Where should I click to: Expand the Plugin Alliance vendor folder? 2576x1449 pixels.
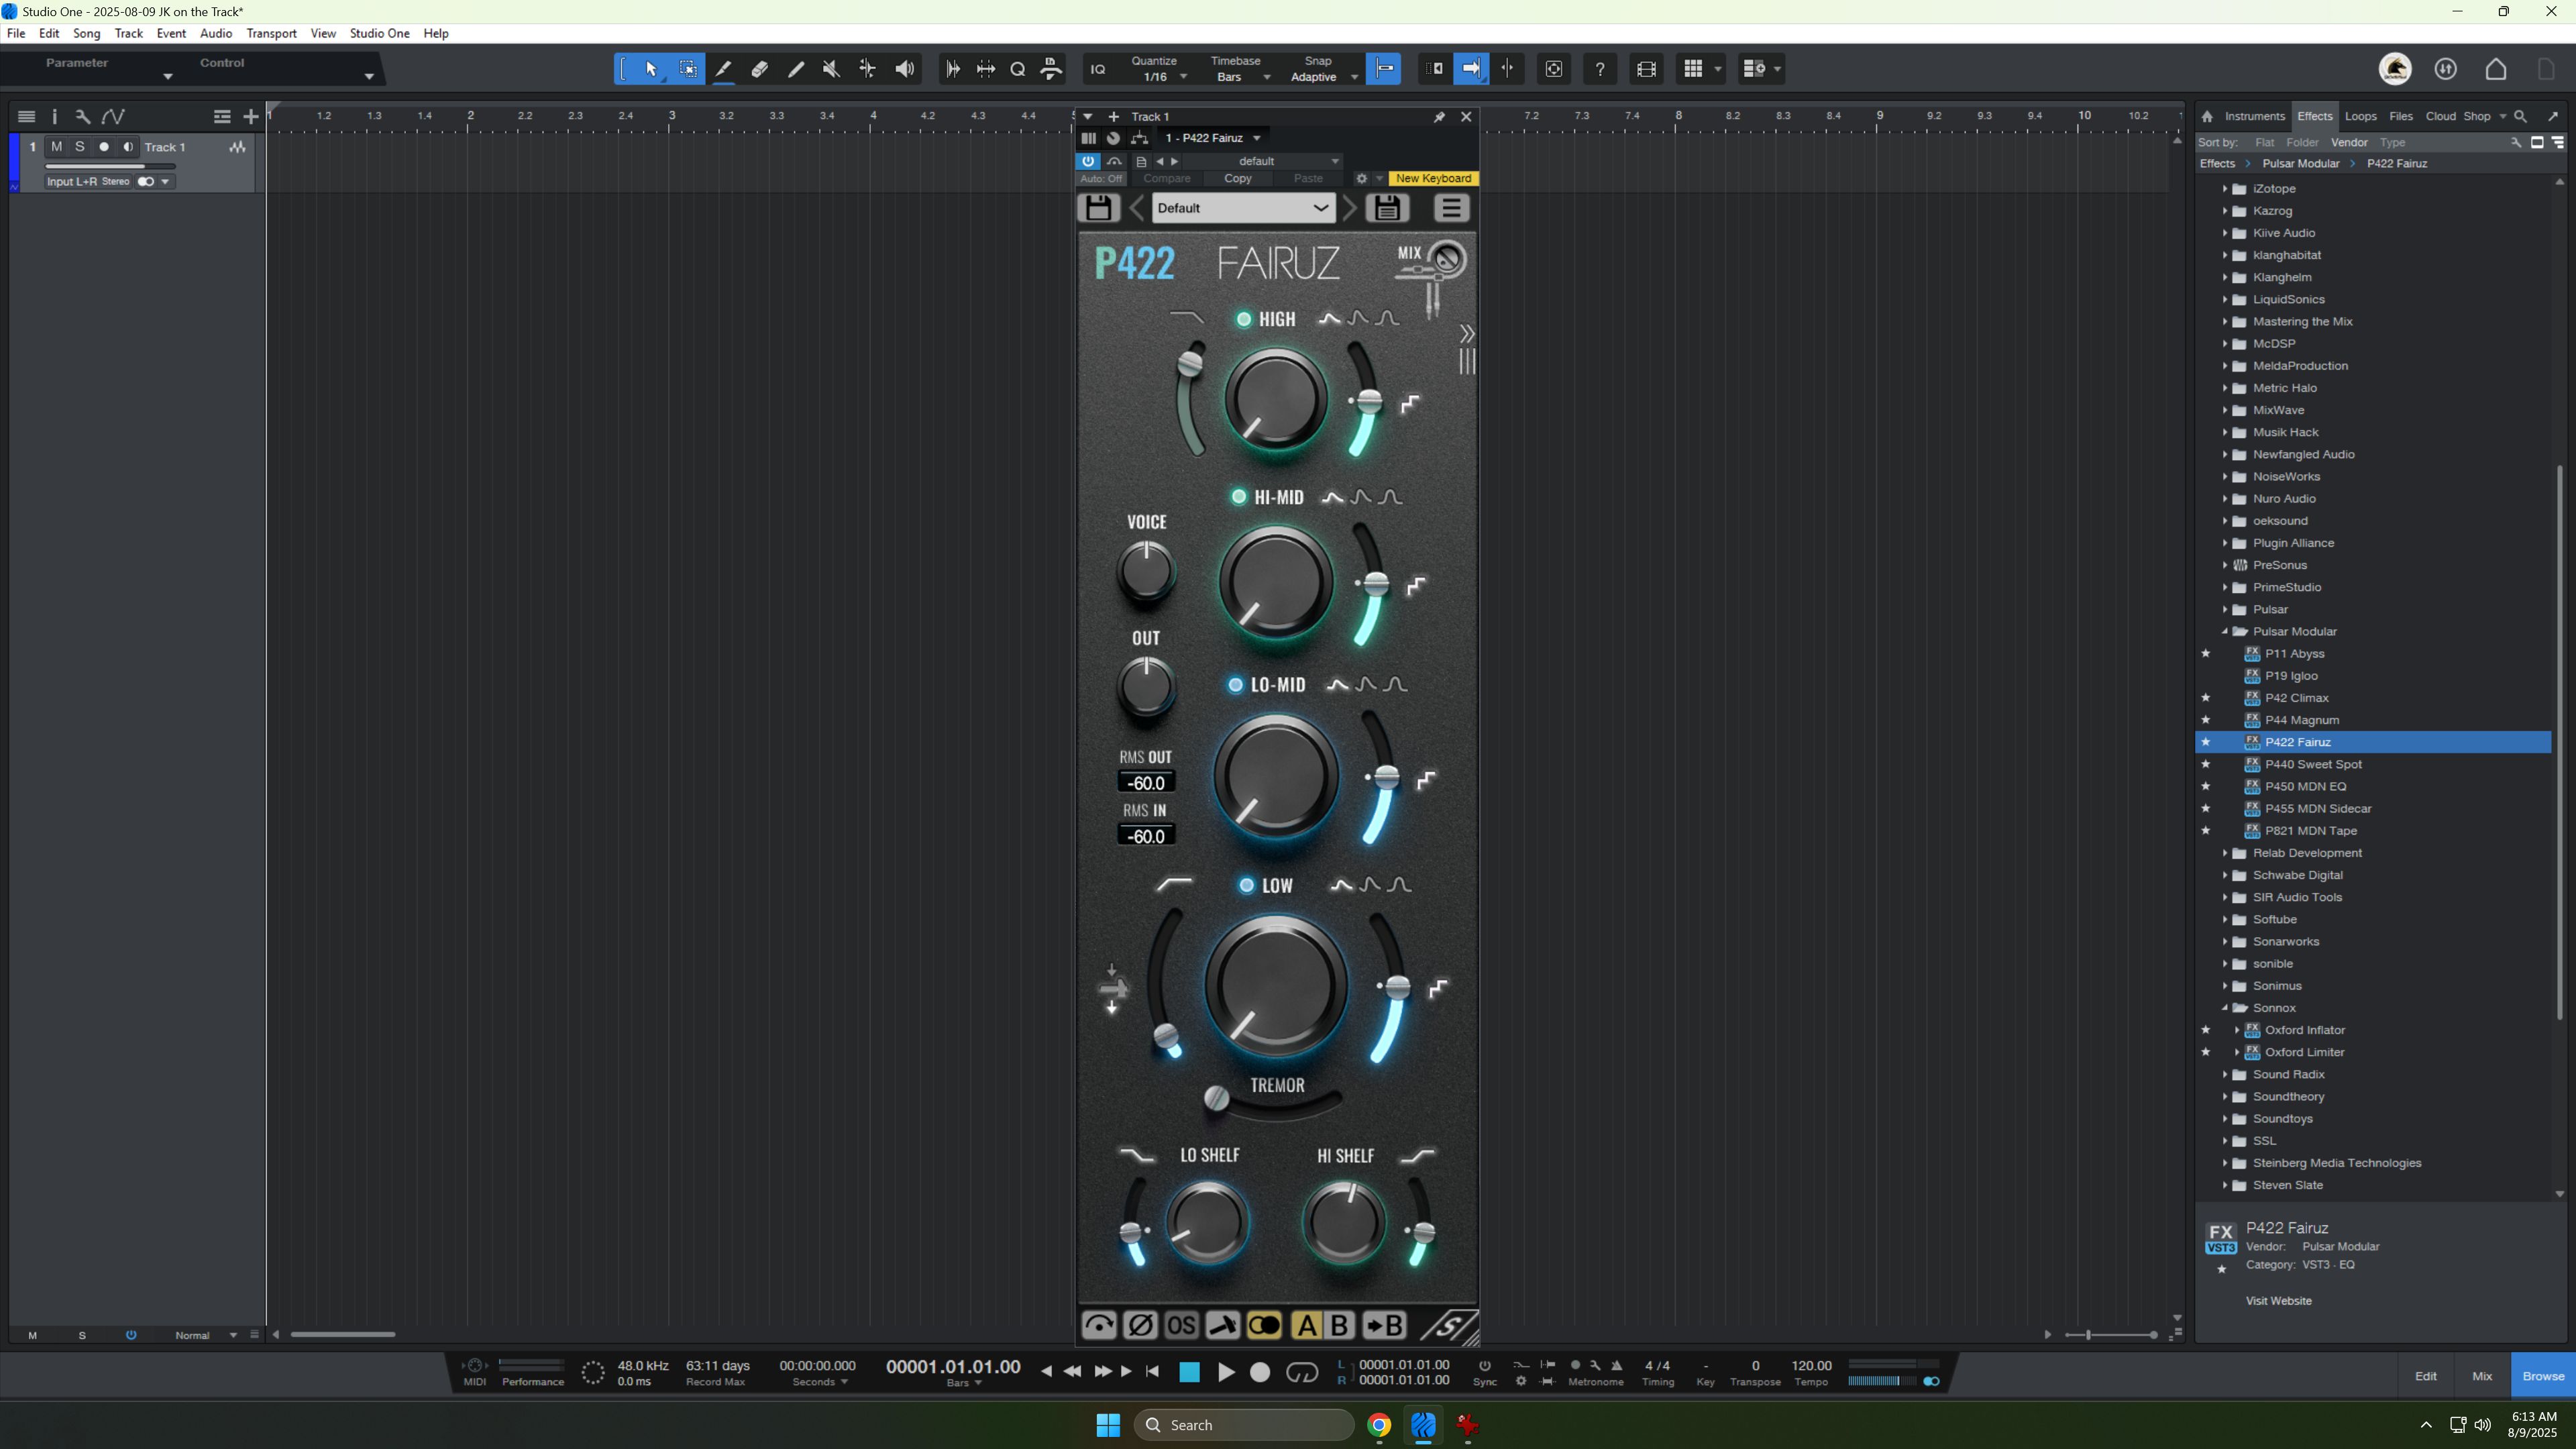click(x=2224, y=543)
